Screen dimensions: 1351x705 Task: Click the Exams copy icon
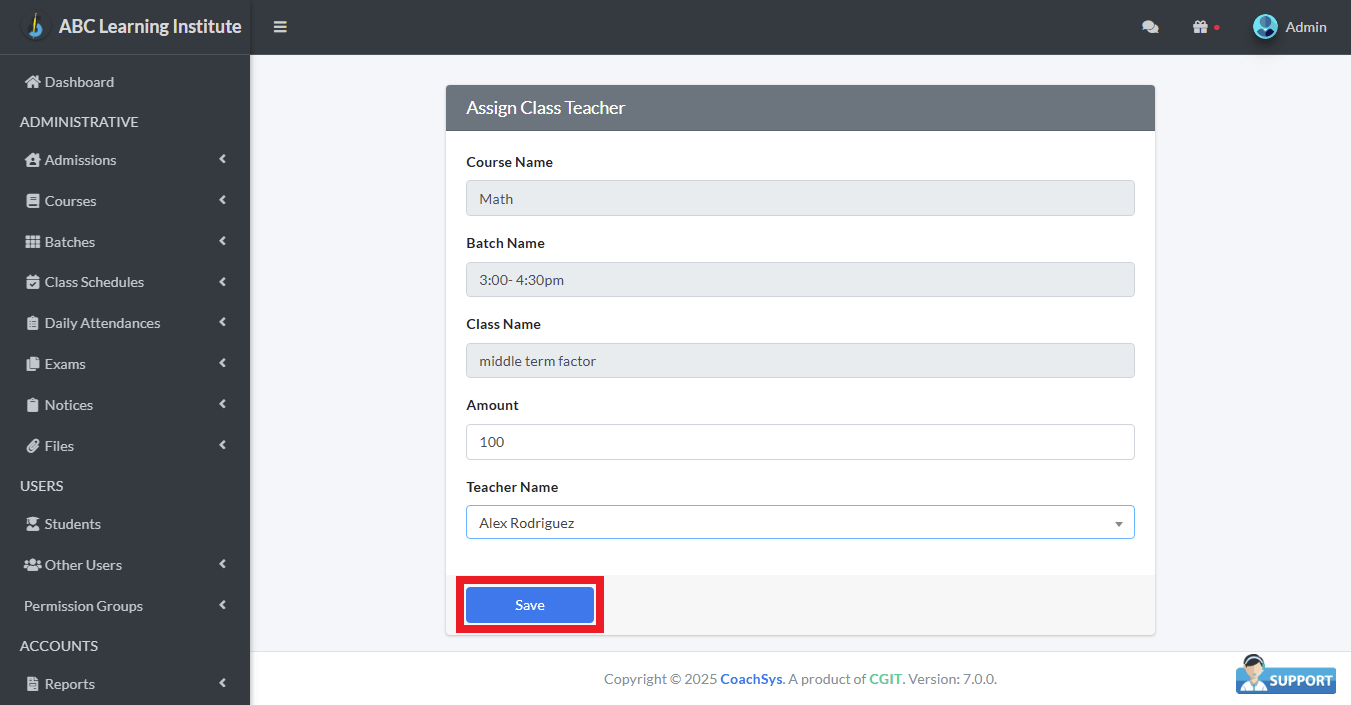tap(33, 364)
